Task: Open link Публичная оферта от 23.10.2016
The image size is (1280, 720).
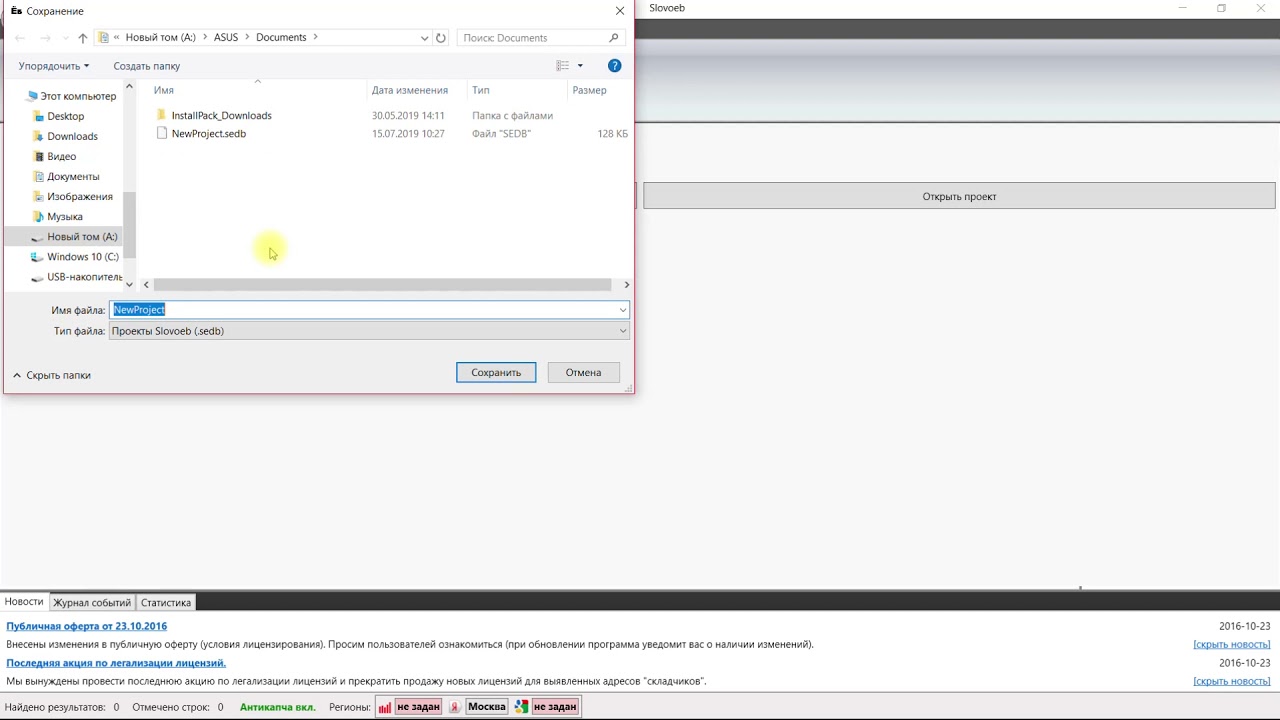Action: point(87,626)
